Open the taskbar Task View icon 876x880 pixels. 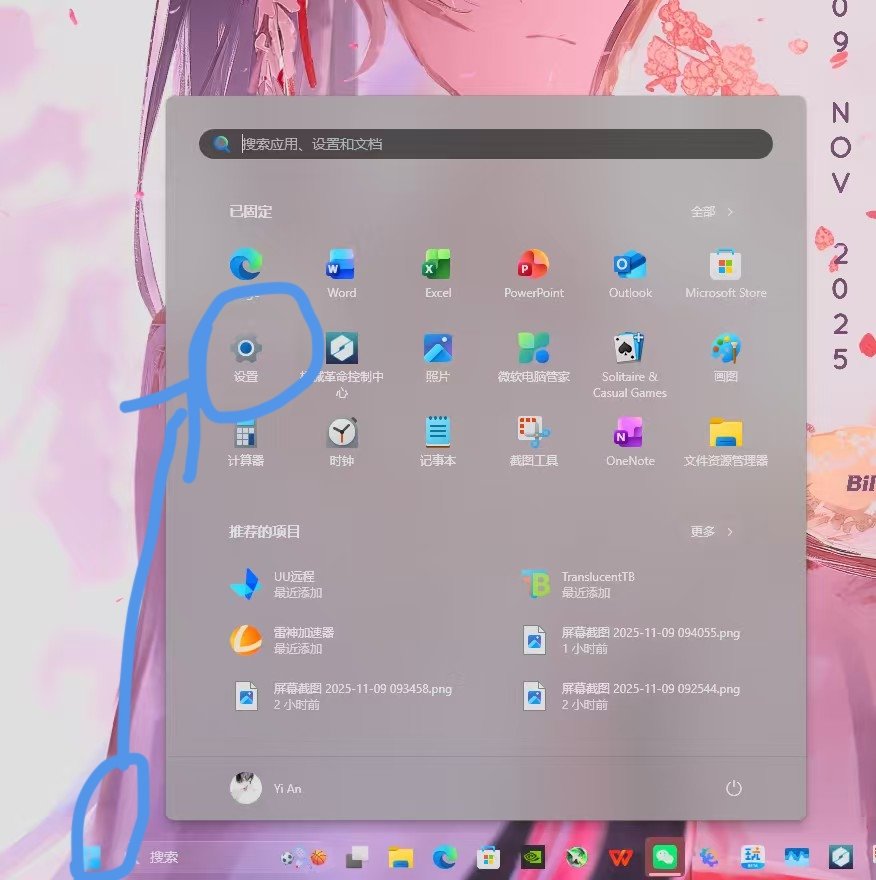pos(357,858)
